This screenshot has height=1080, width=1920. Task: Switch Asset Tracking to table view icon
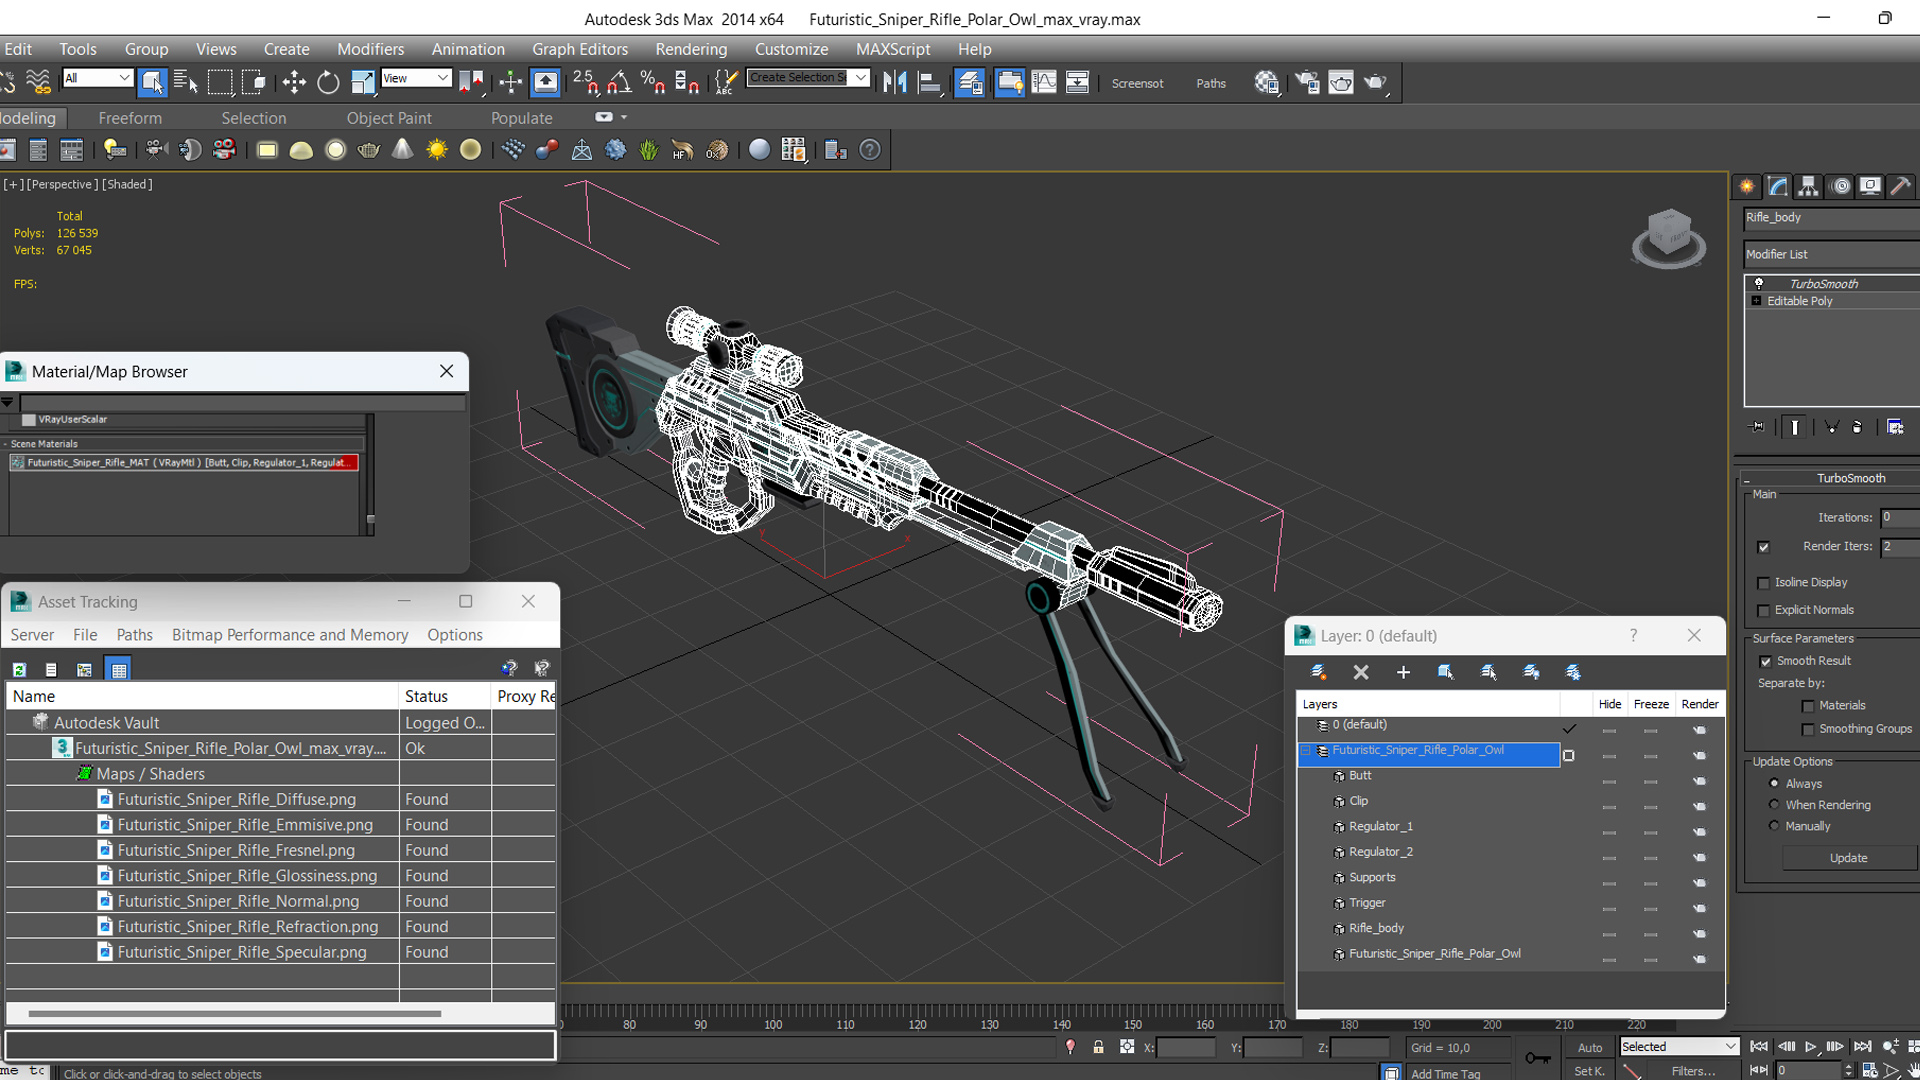119,670
